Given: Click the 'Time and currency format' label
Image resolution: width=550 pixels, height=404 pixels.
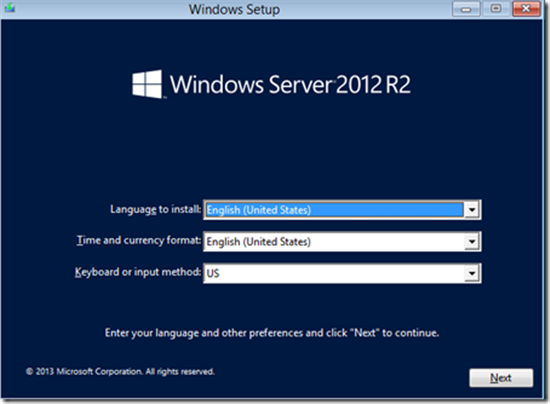Looking at the screenshot, I should (x=139, y=241).
